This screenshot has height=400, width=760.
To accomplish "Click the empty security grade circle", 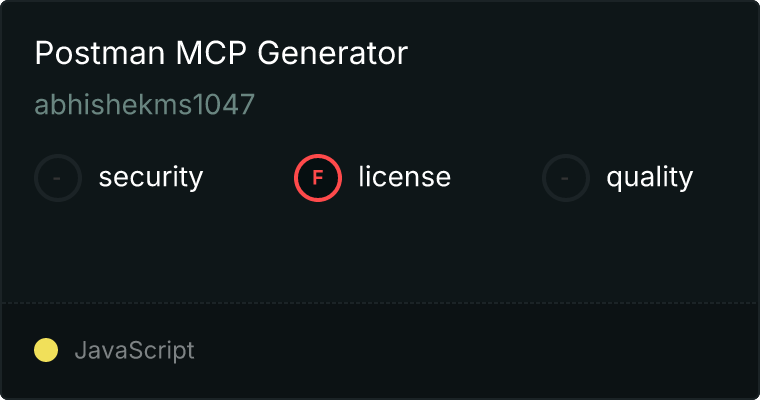I will [x=58, y=178].
